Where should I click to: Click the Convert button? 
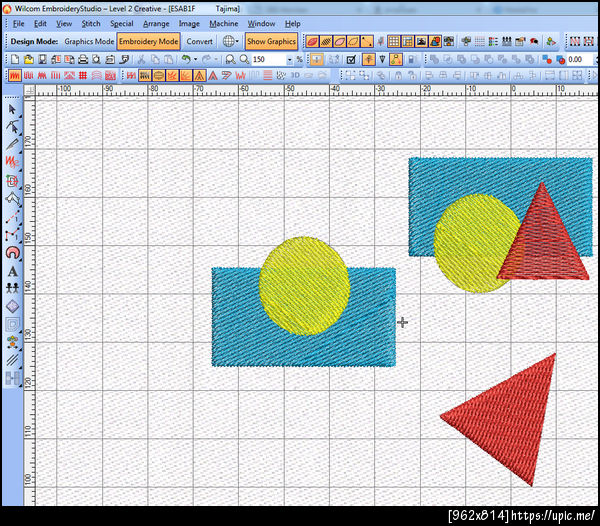199,41
